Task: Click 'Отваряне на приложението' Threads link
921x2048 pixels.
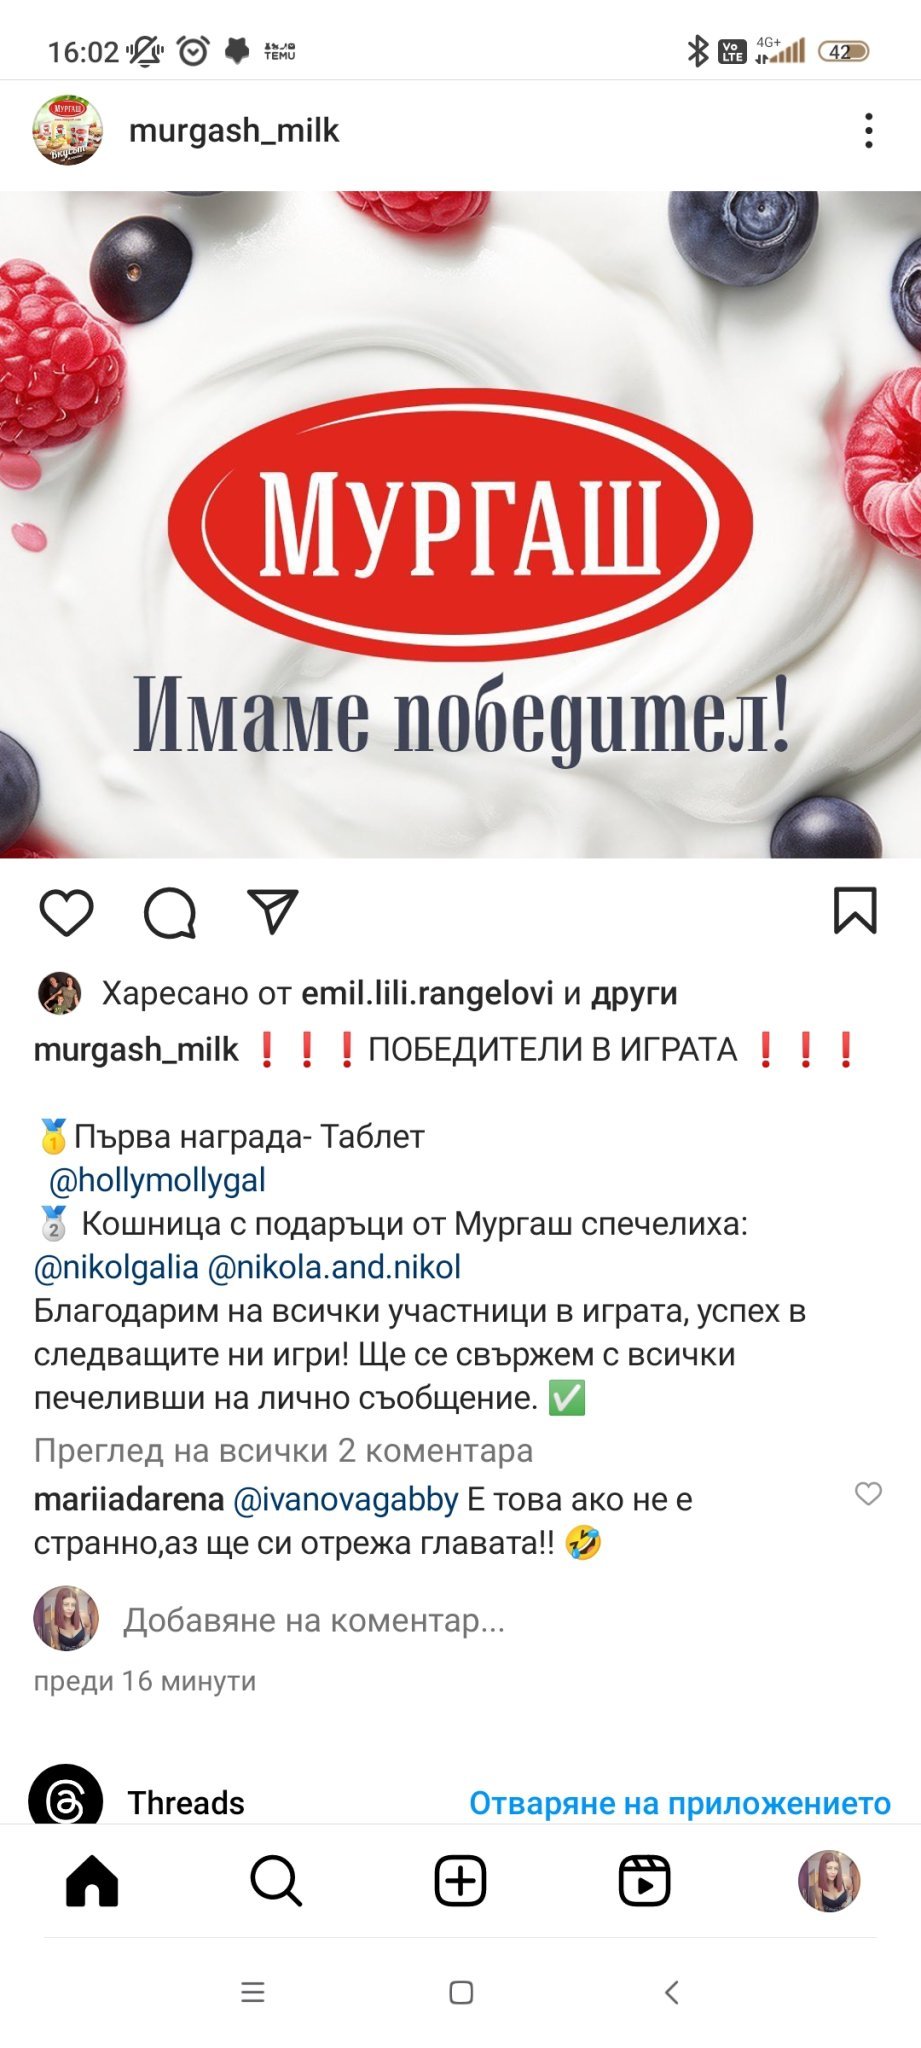Action: [x=680, y=1803]
